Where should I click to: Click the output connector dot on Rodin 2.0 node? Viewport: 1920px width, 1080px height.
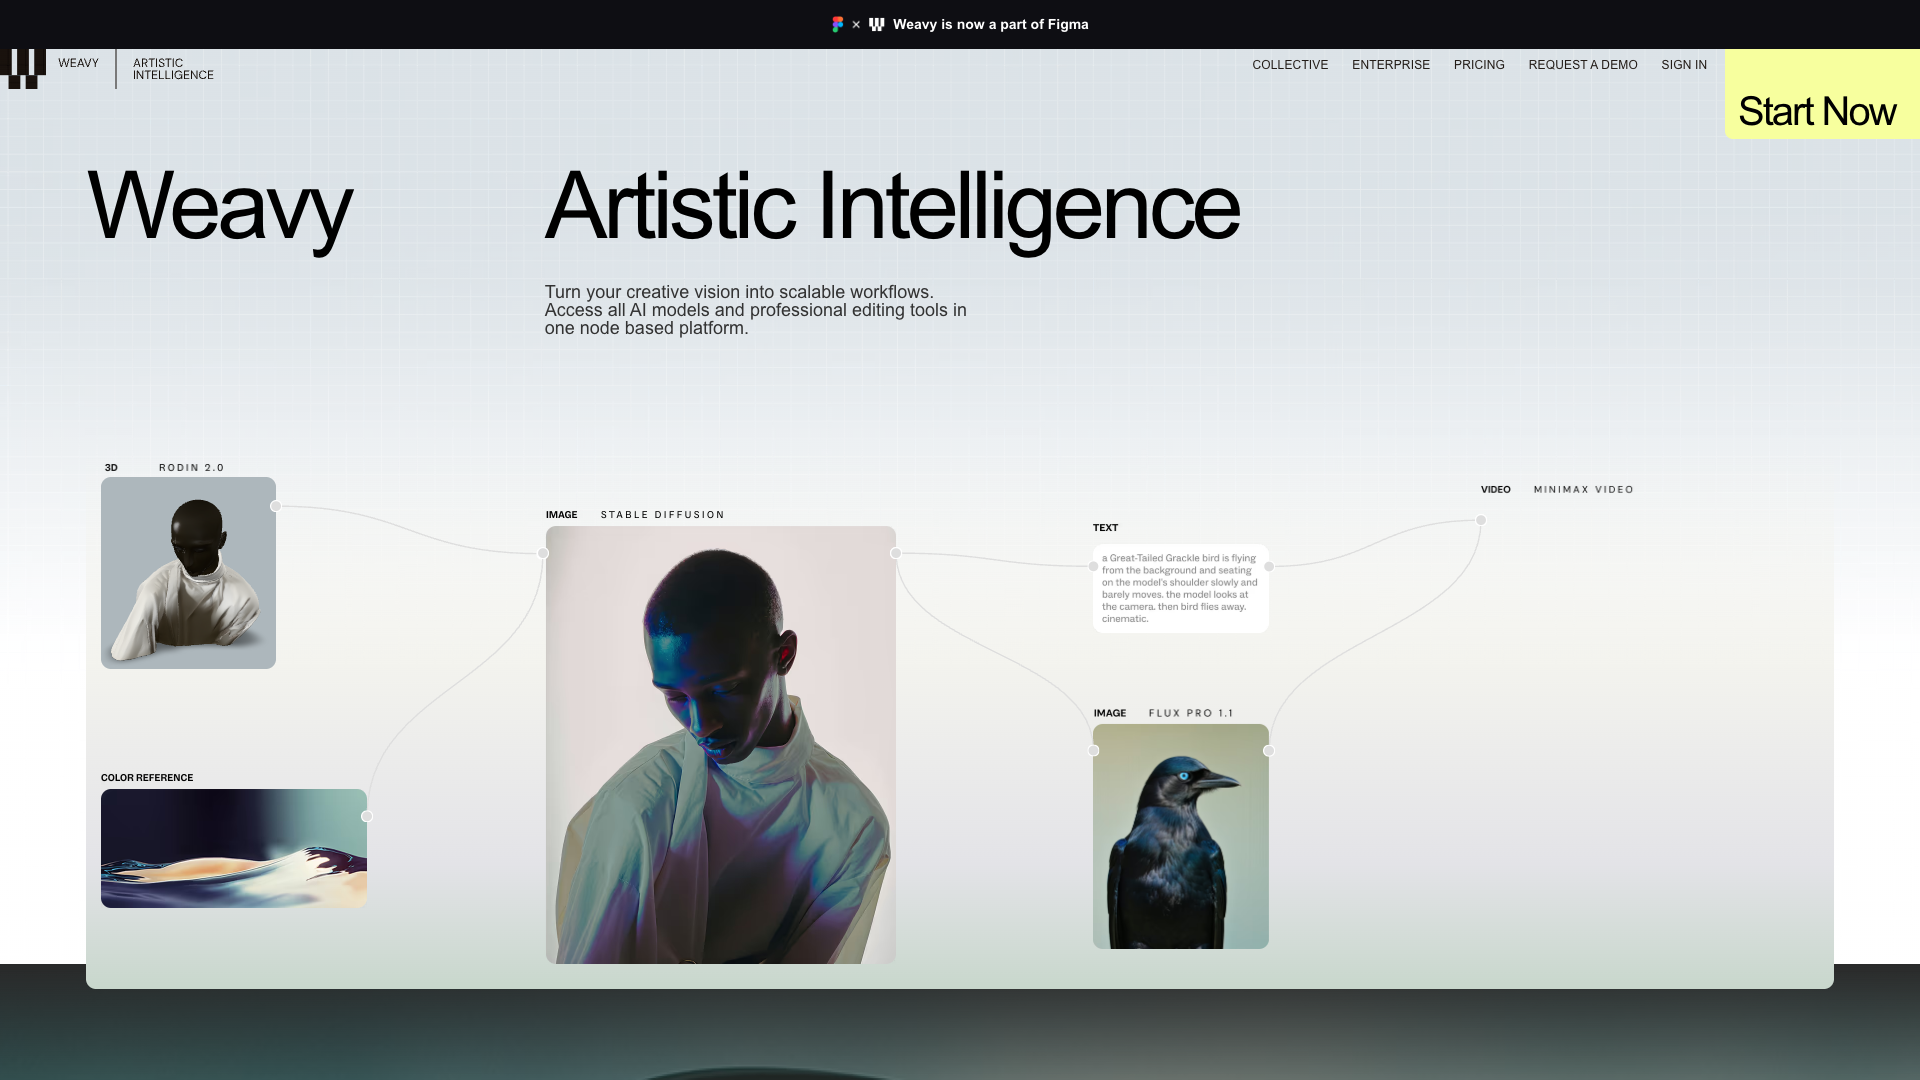pyautogui.click(x=276, y=506)
